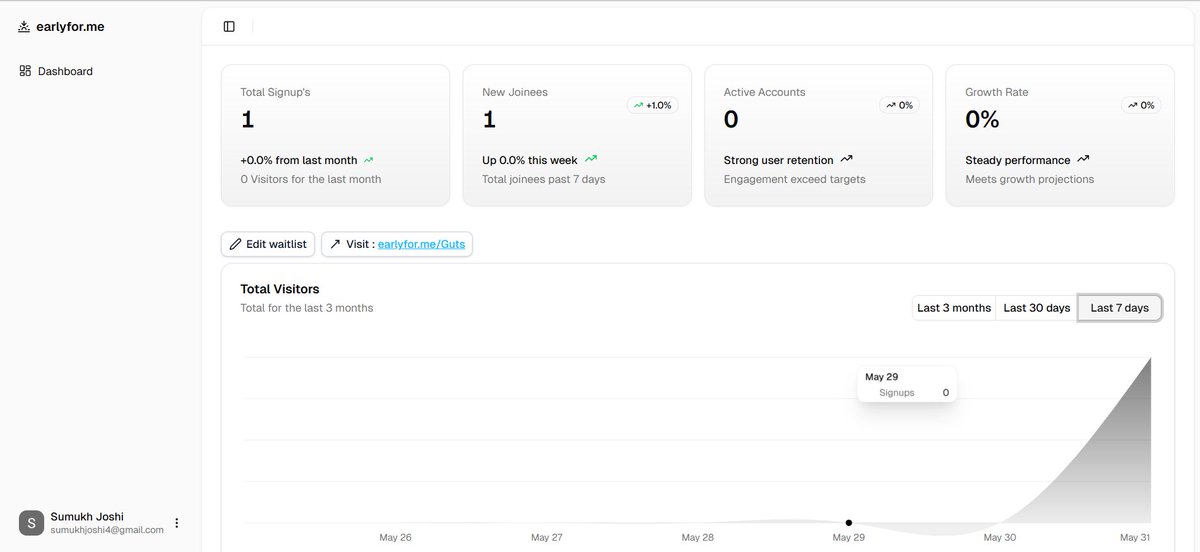Click the Sumukh Joshi avatar
1200x552 pixels.
(31, 523)
